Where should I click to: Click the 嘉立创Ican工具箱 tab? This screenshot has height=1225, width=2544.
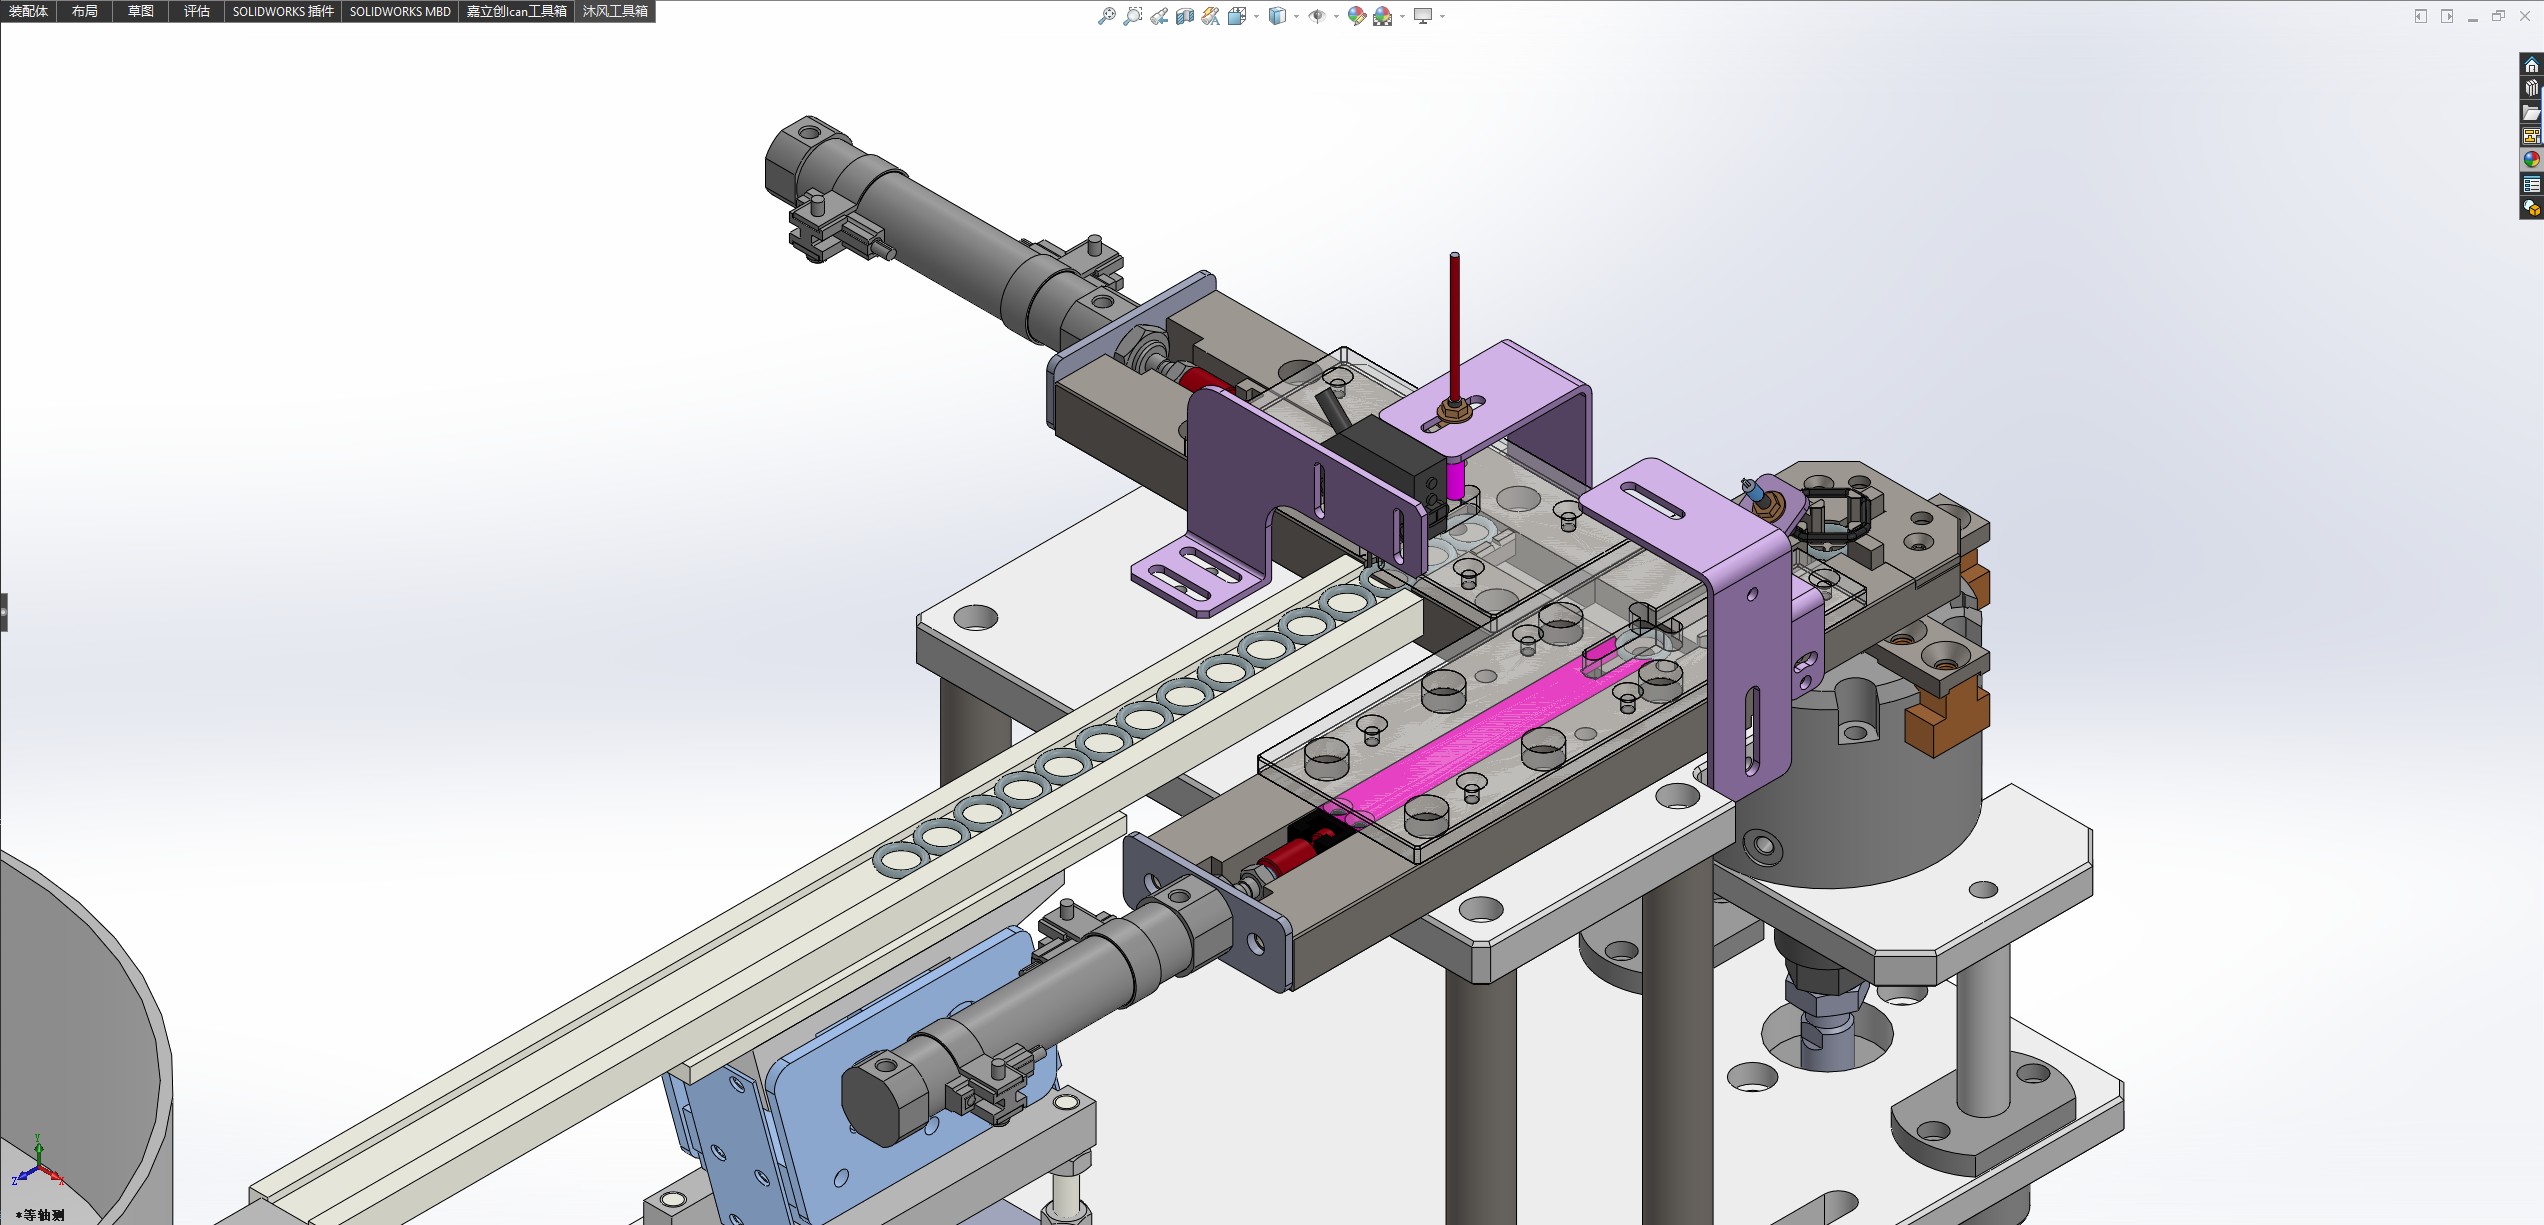pyautogui.click(x=516, y=11)
